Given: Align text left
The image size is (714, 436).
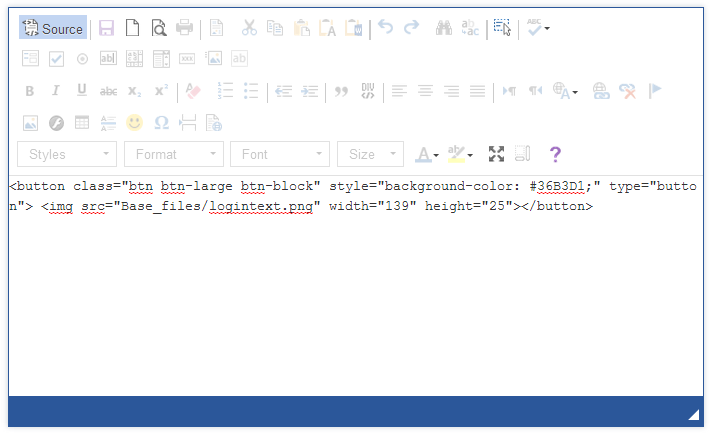Looking at the screenshot, I should [399, 91].
